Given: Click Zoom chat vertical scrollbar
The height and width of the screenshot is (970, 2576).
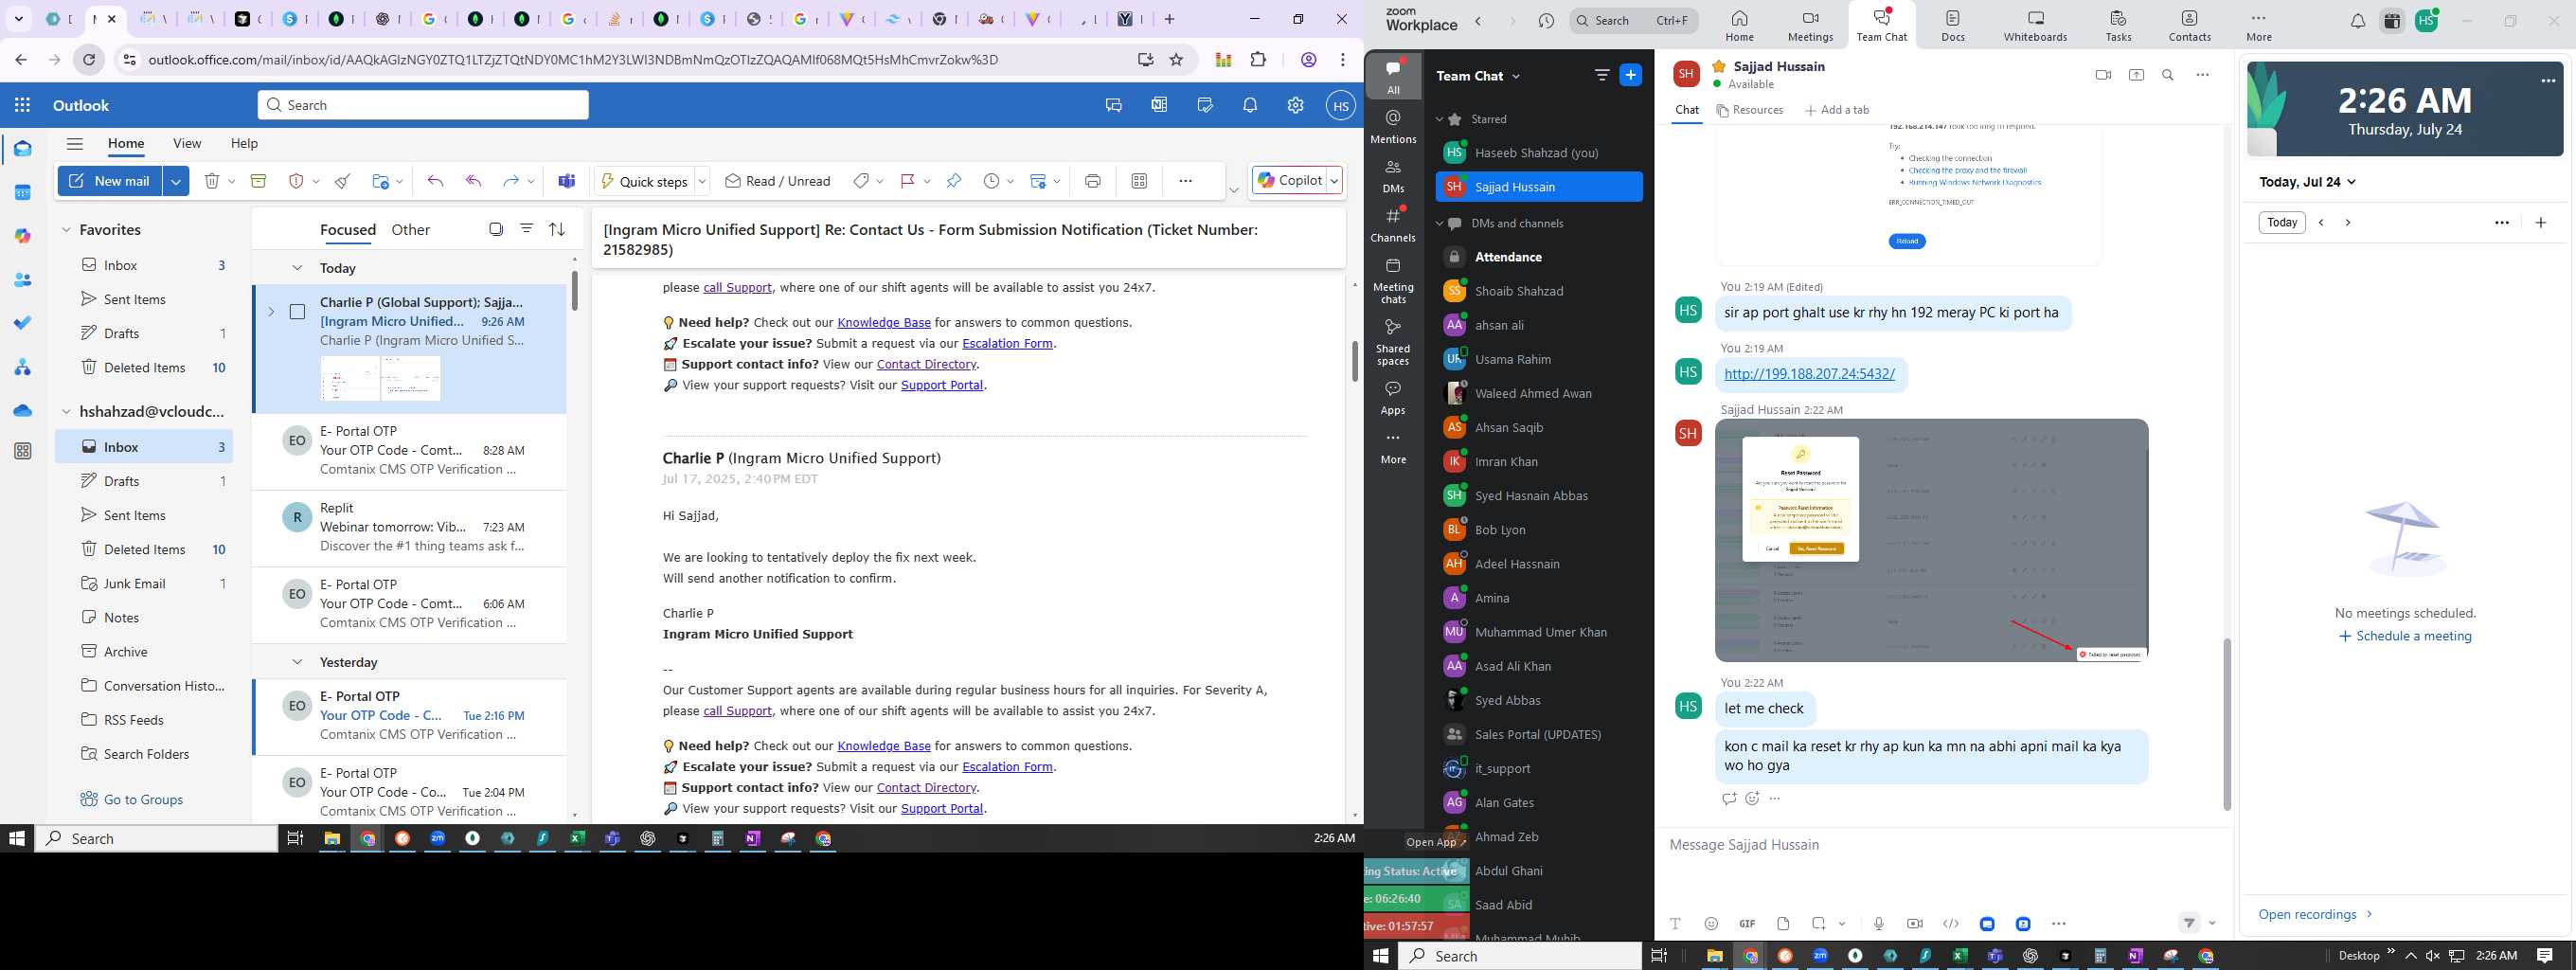Looking at the screenshot, I should coord(2227,724).
